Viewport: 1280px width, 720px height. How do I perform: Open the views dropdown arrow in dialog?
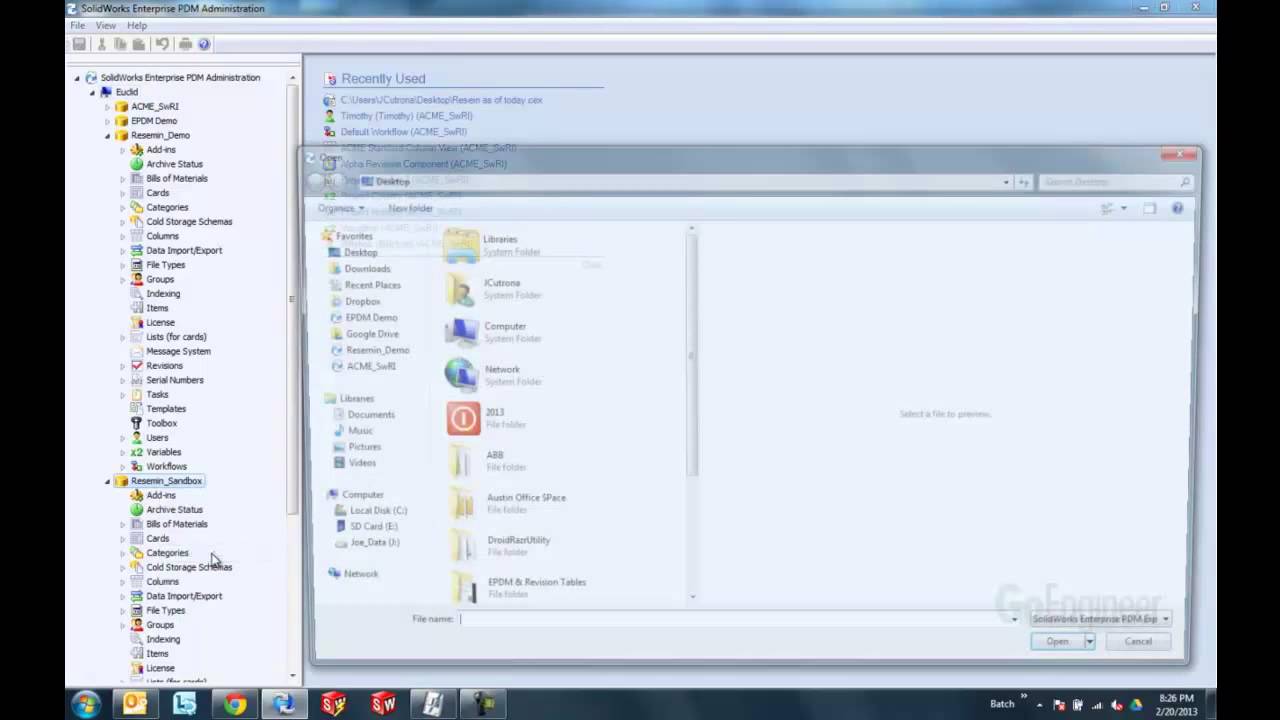1124,208
